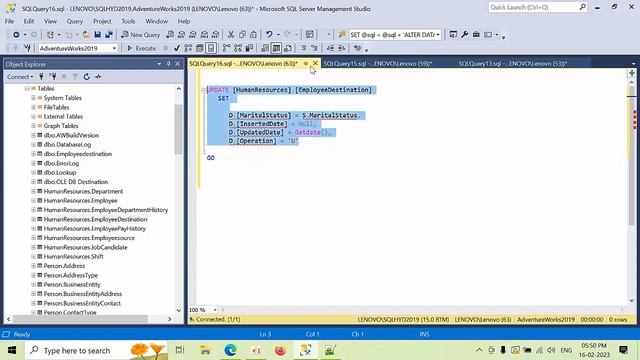Click the Change Connection icon
The width and height of the screenshot is (640, 360).
(27, 48)
